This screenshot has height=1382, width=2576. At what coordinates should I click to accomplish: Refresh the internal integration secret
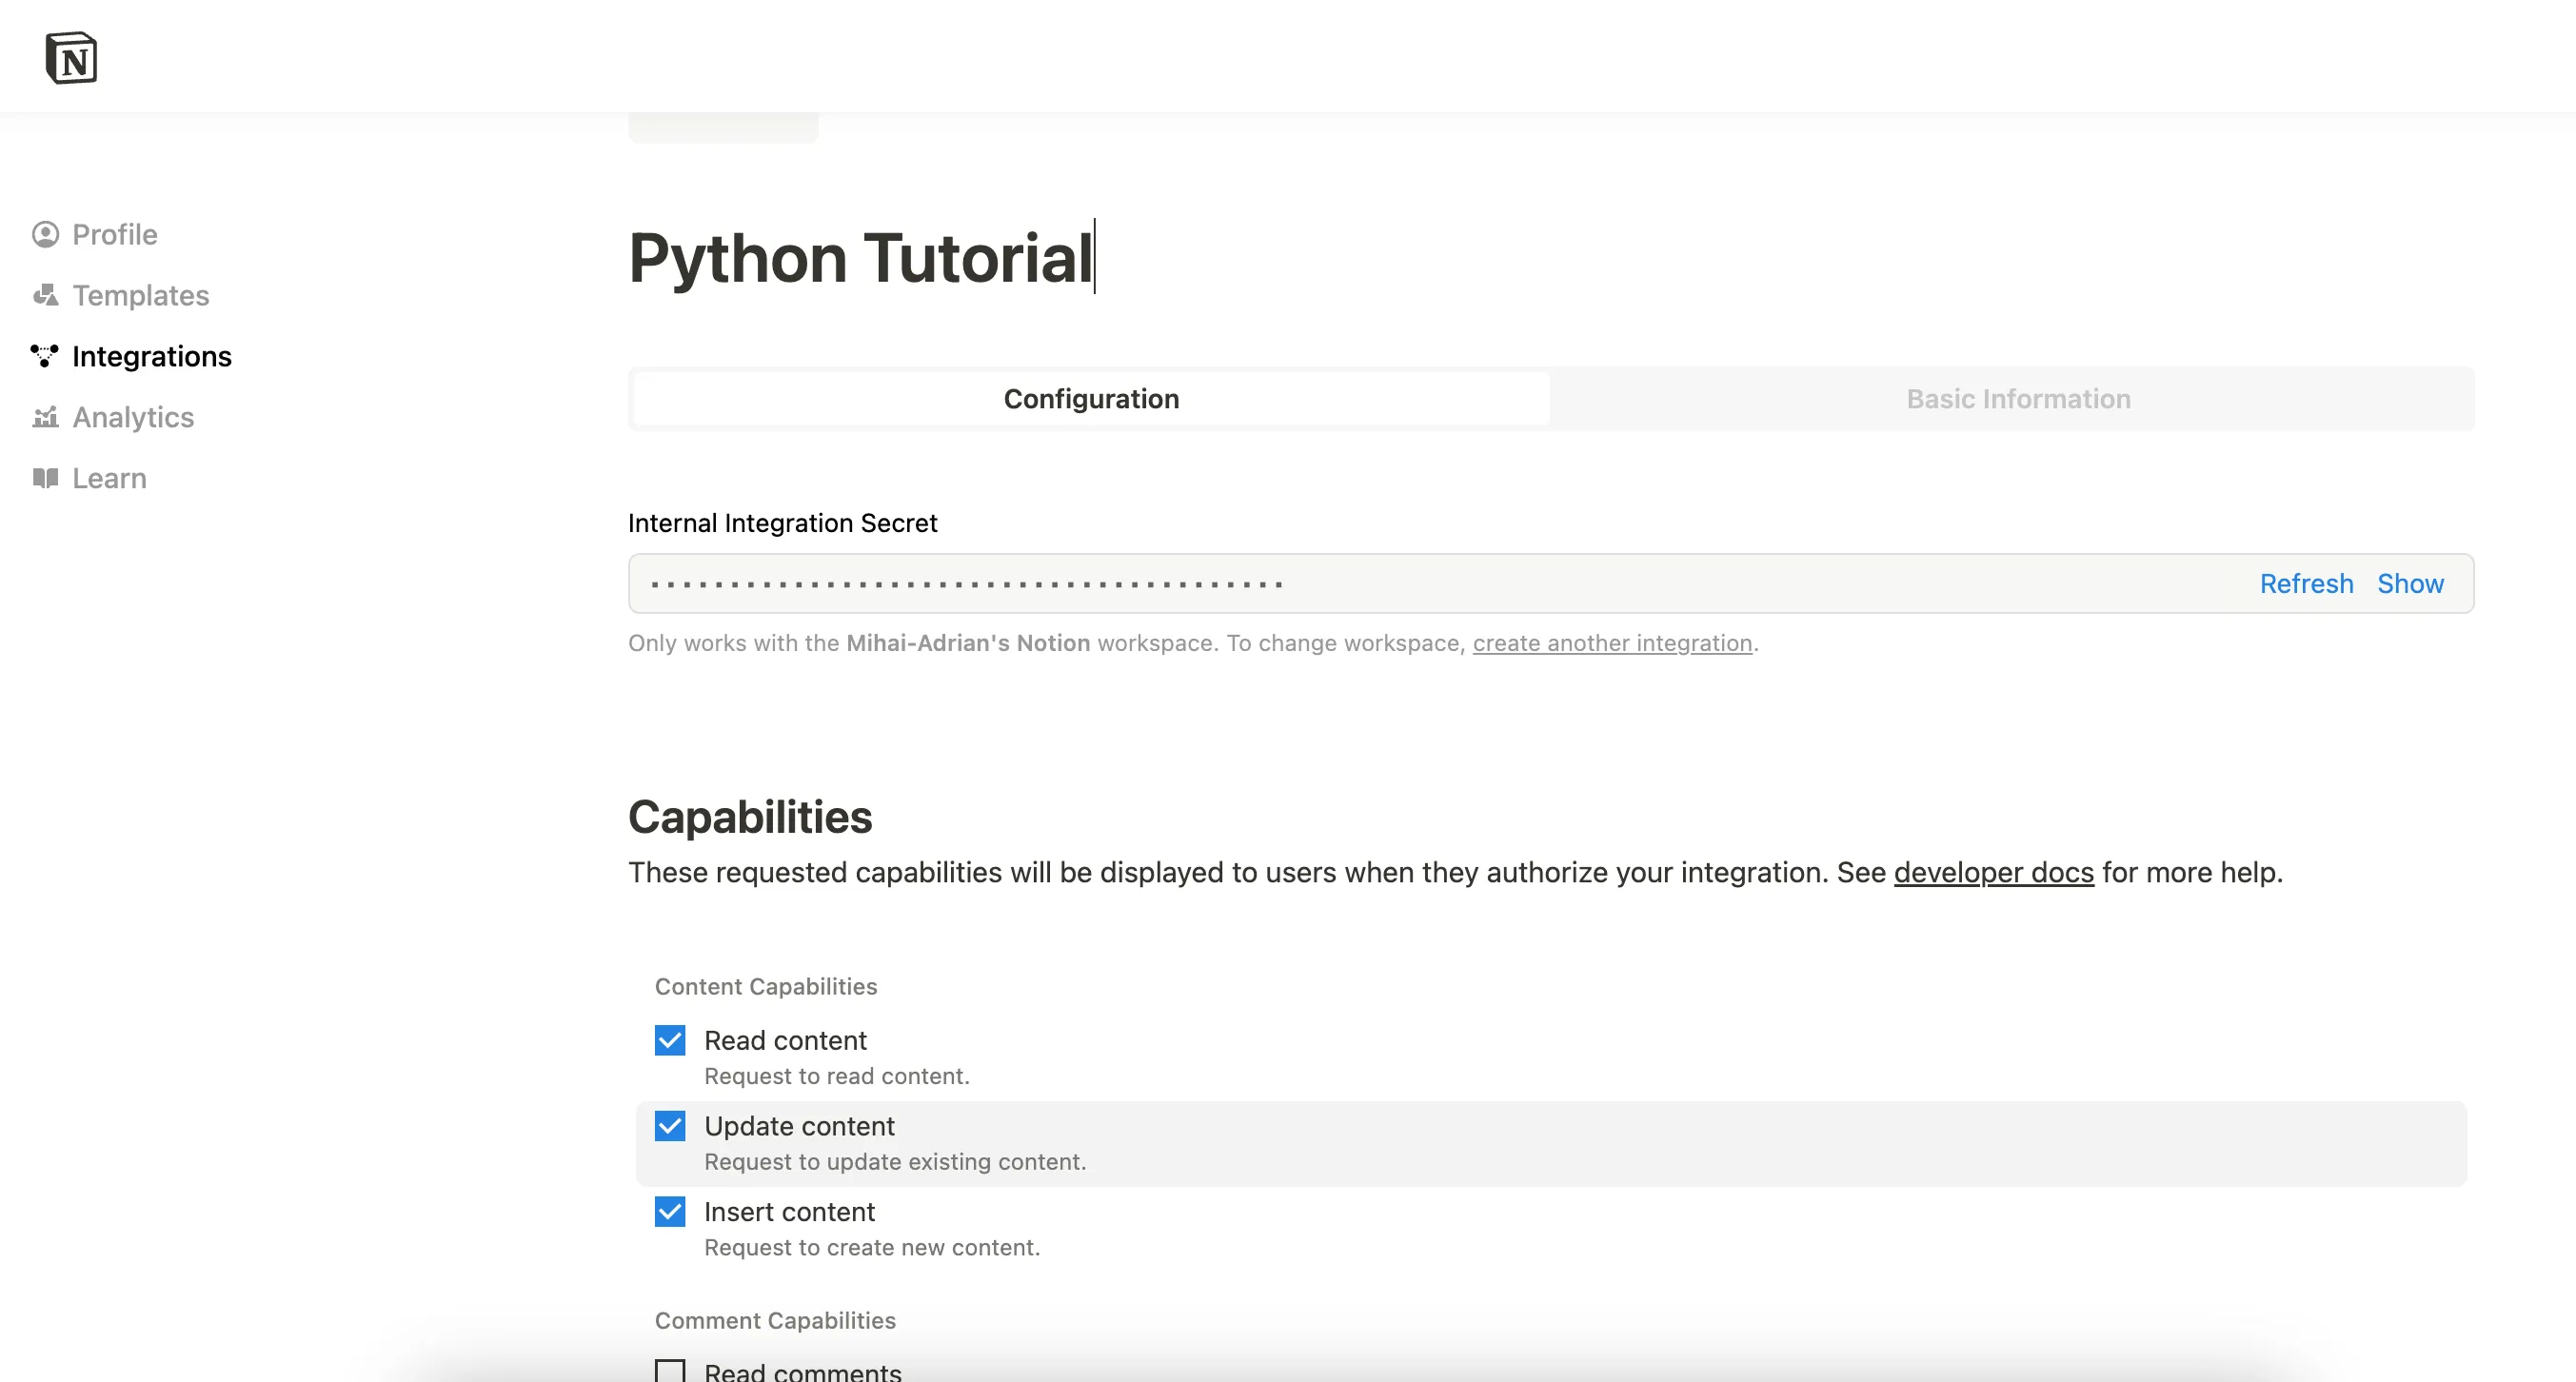point(2306,583)
